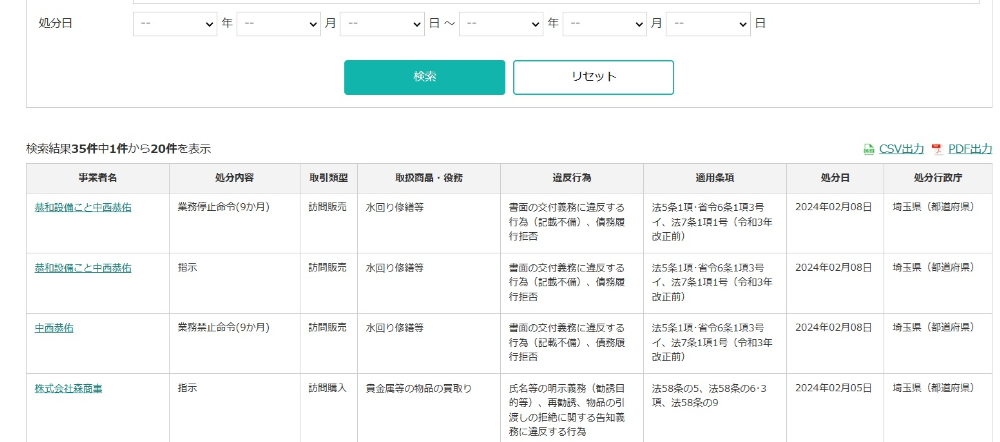Open the start month dropdown for 処分日
The height and width of the screenshot is (442, 1000).
click(x=279, y=24)
